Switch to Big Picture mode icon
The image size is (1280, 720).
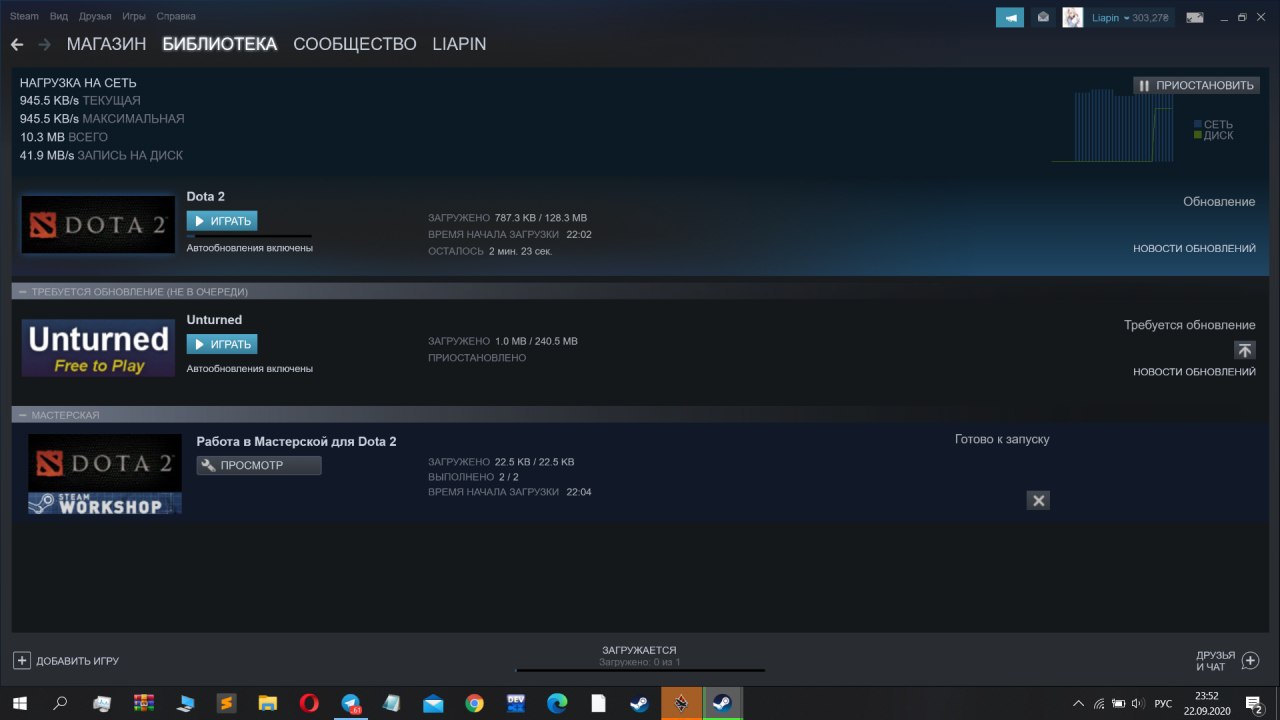tap(1194, 17)
